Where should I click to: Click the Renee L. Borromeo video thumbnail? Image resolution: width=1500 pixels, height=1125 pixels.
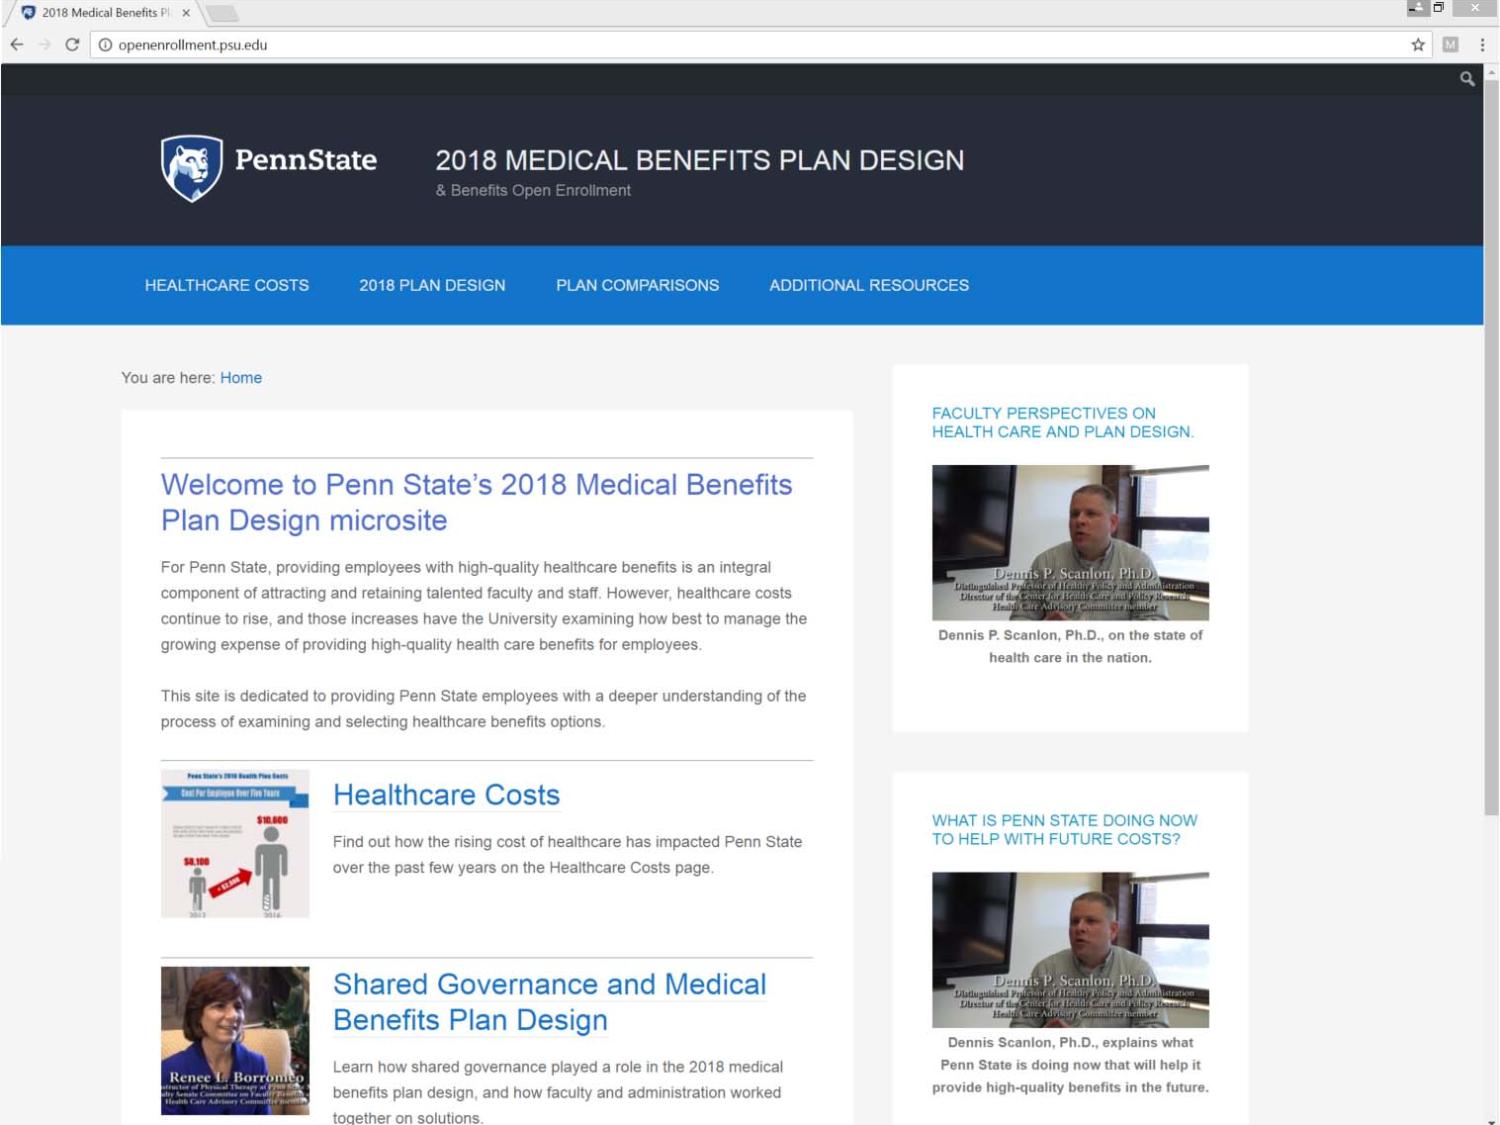(x=235, y=1040)
